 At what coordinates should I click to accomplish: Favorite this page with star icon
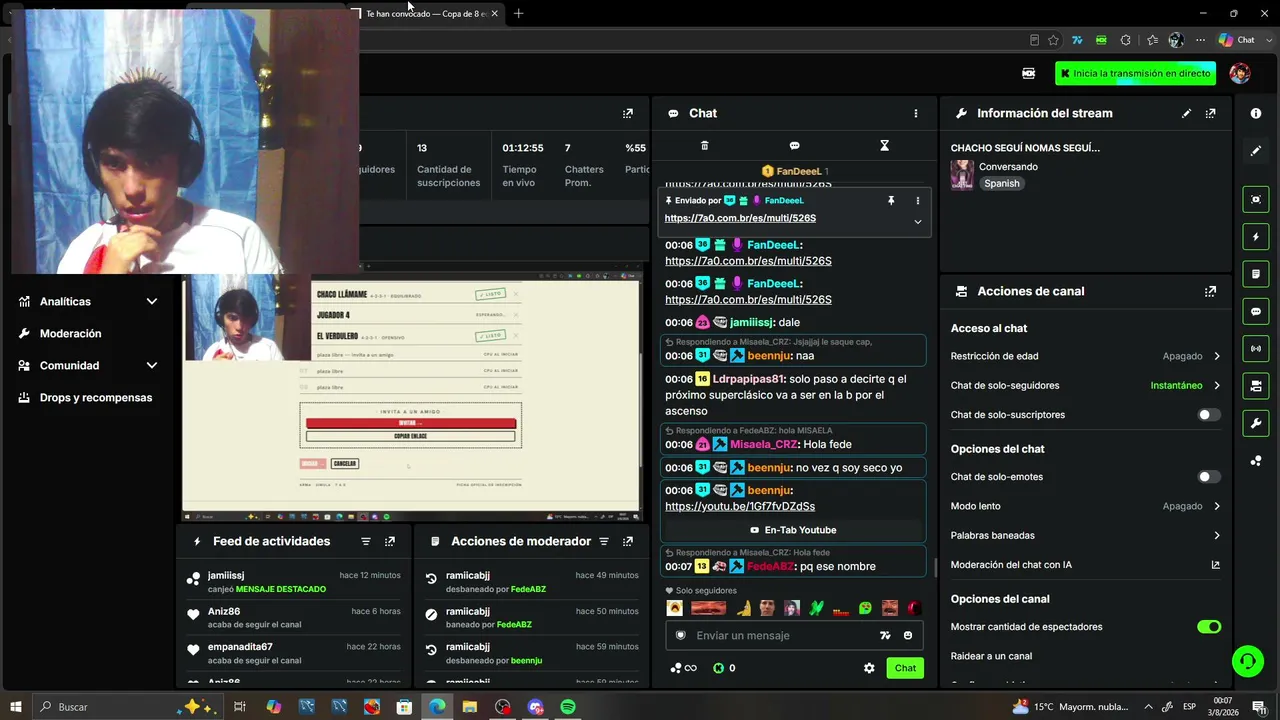pos(1053,40)
